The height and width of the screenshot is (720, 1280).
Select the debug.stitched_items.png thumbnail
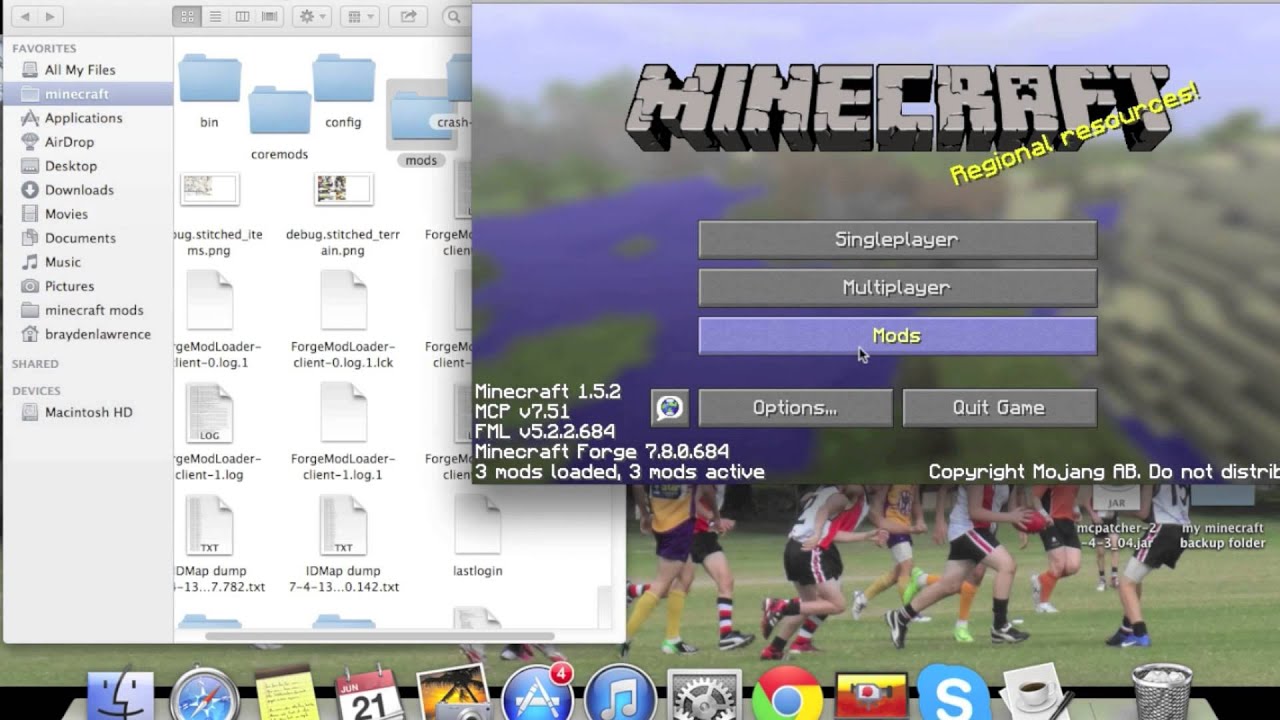point(209,188)
